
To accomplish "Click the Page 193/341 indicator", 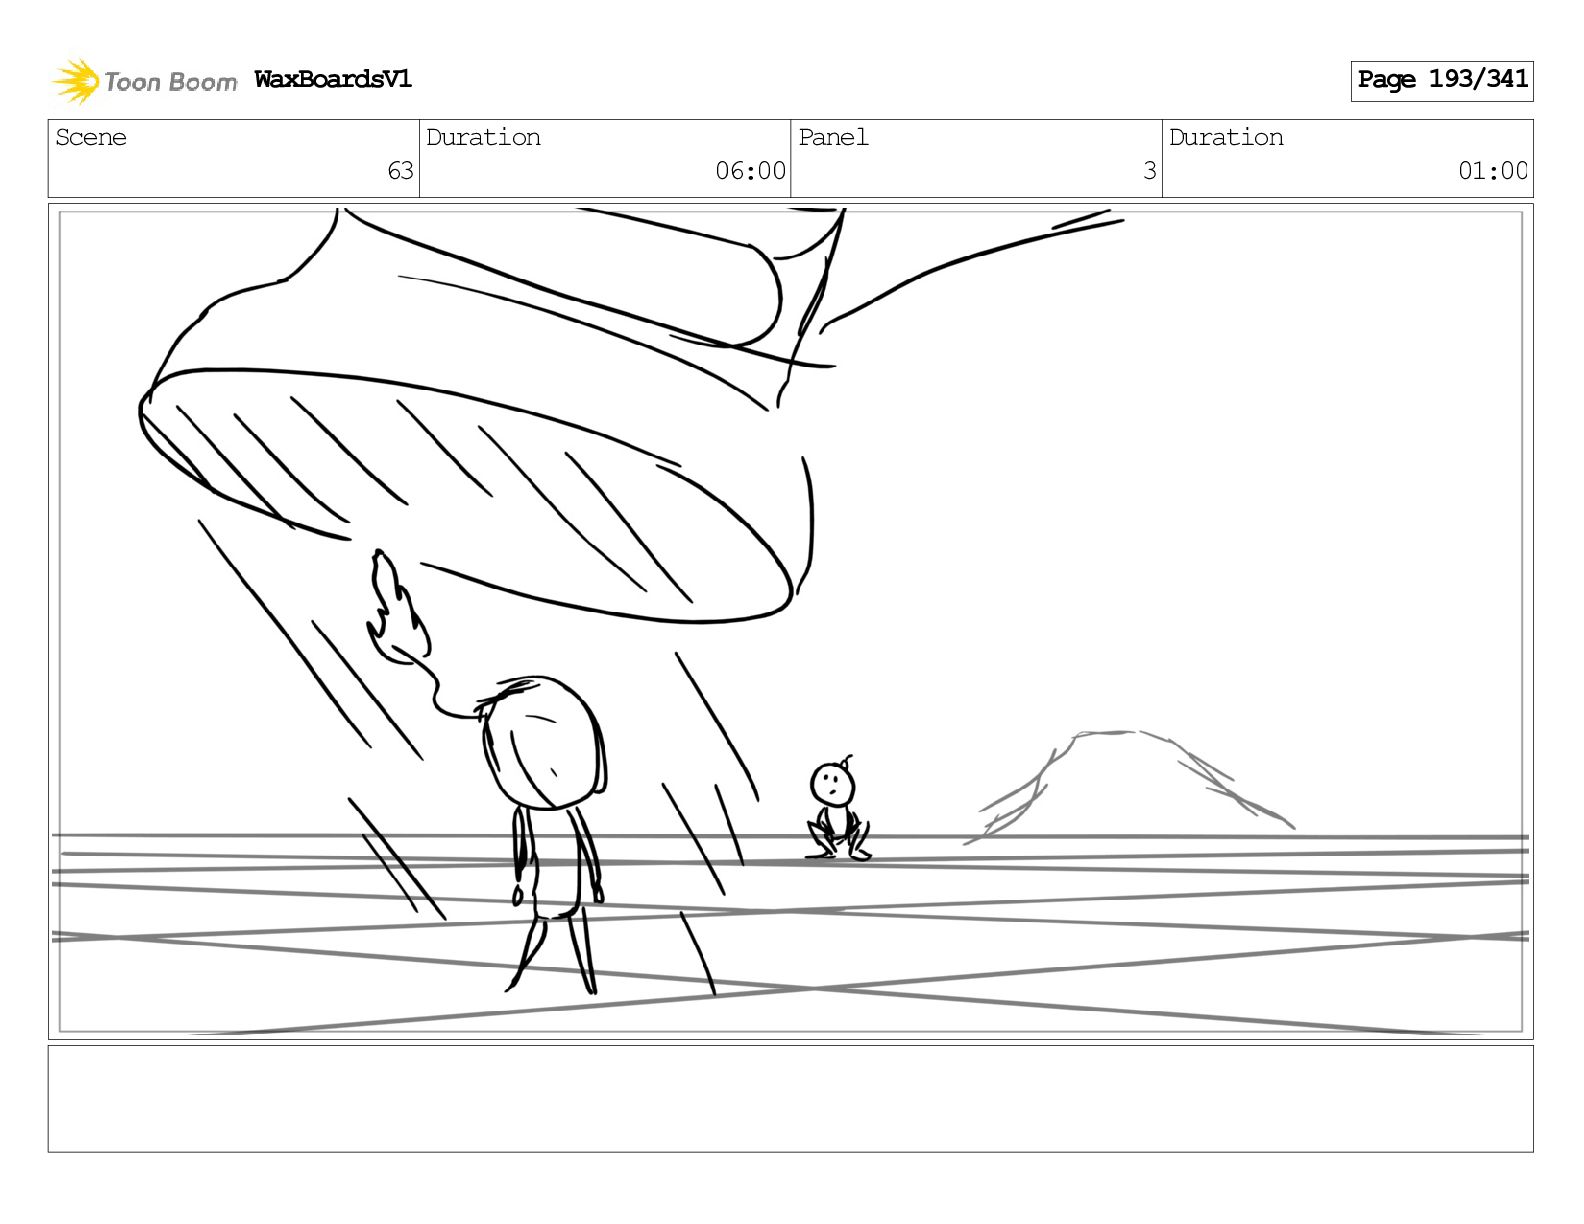I will click(1442, 80).
